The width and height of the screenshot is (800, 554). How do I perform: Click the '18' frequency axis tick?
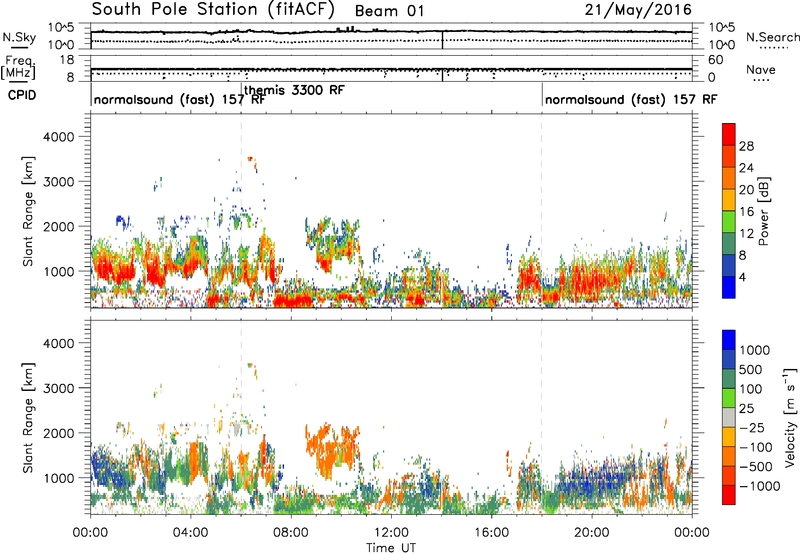coord(67,60)
